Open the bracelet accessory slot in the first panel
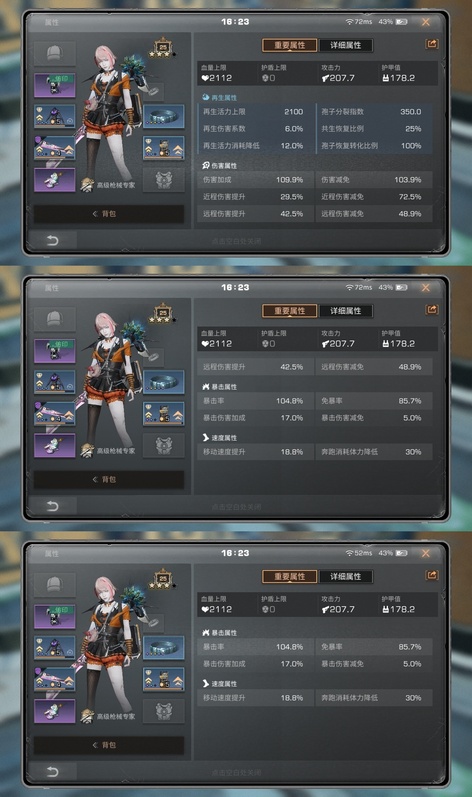The image size is (472, 797). [164, 116]
